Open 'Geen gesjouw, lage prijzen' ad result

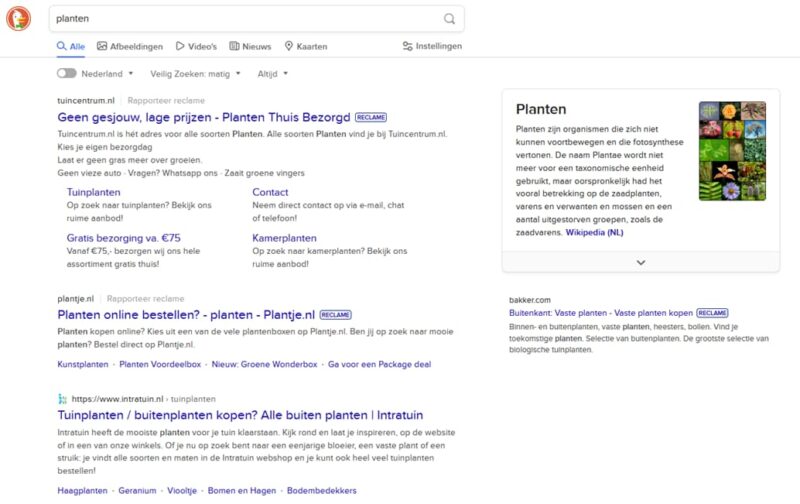[204, 117]
